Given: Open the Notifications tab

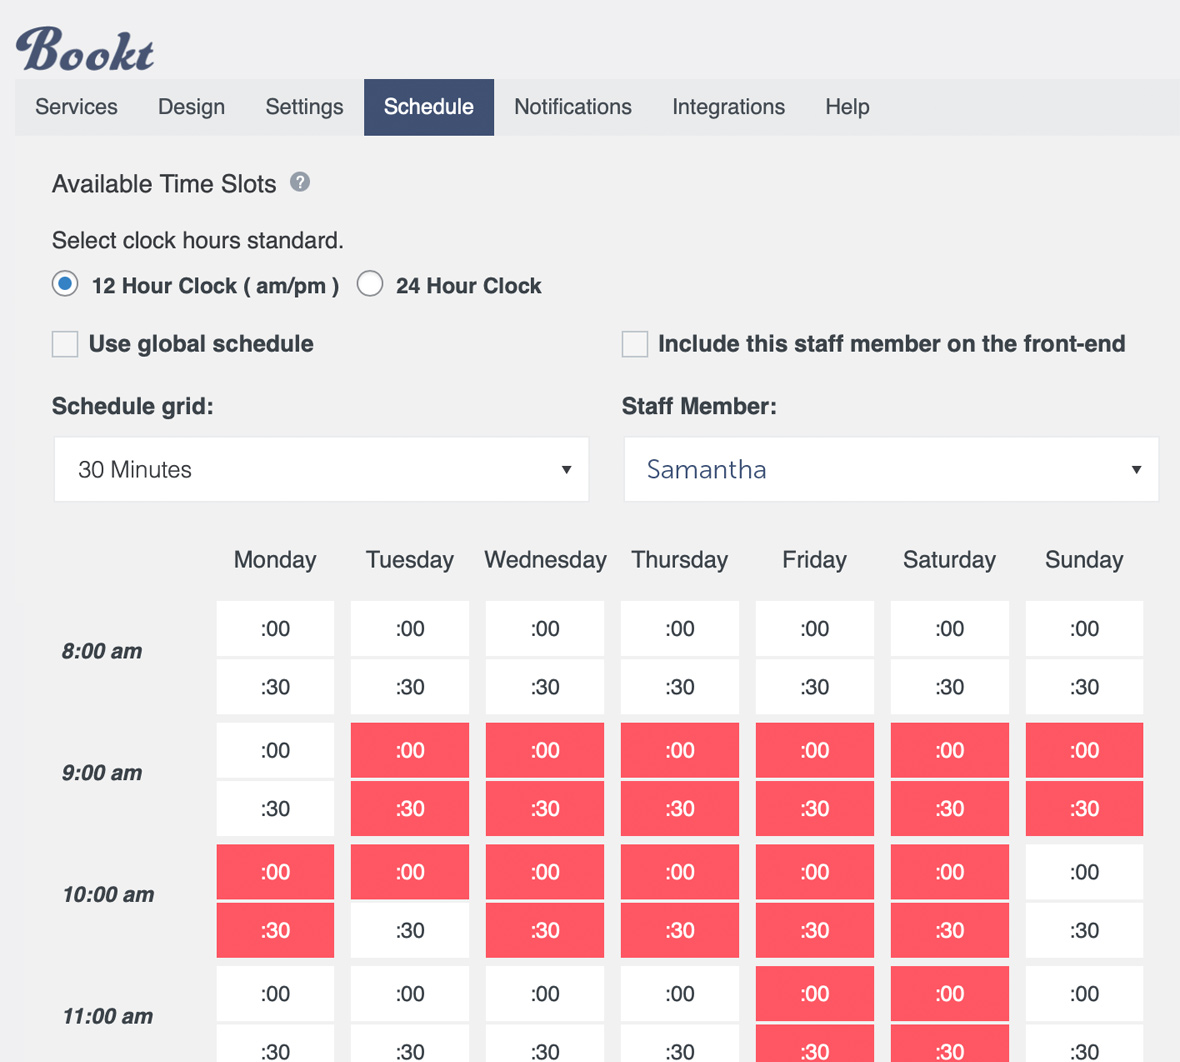Looking at the screenshot, I should coord(573,107).
